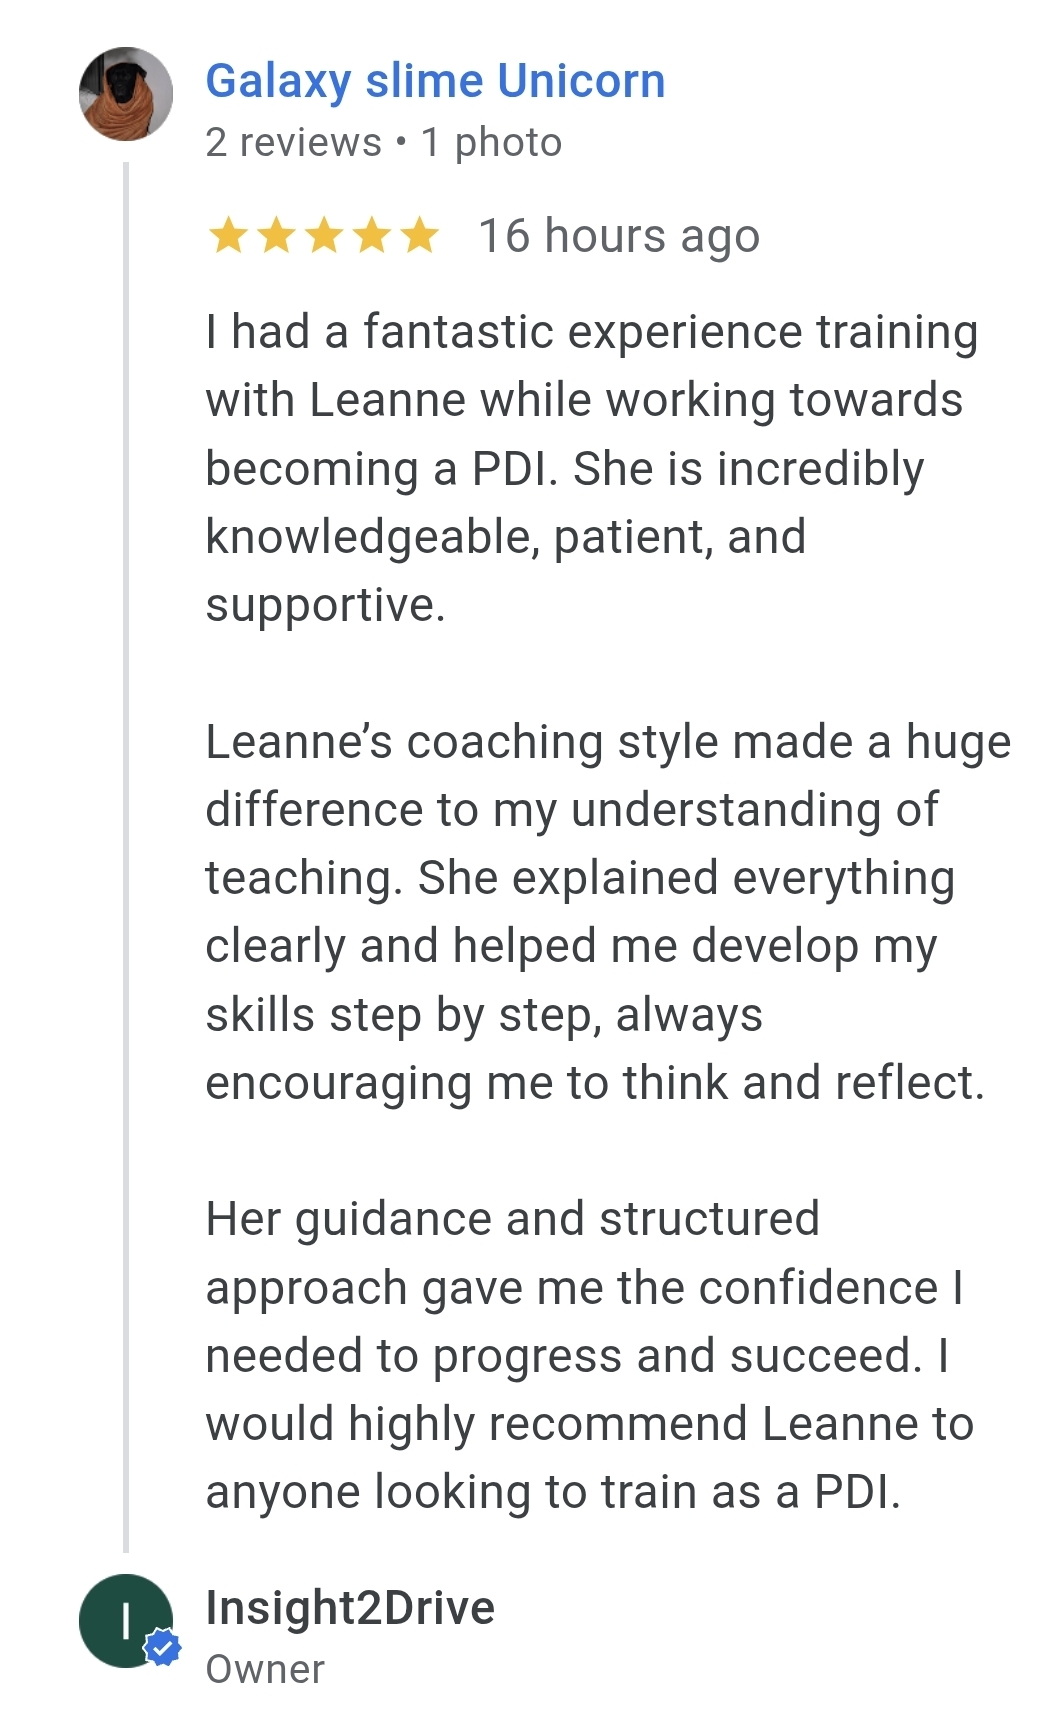
Task: Click the word "supportive." in the review
Action: click(325, 605)
